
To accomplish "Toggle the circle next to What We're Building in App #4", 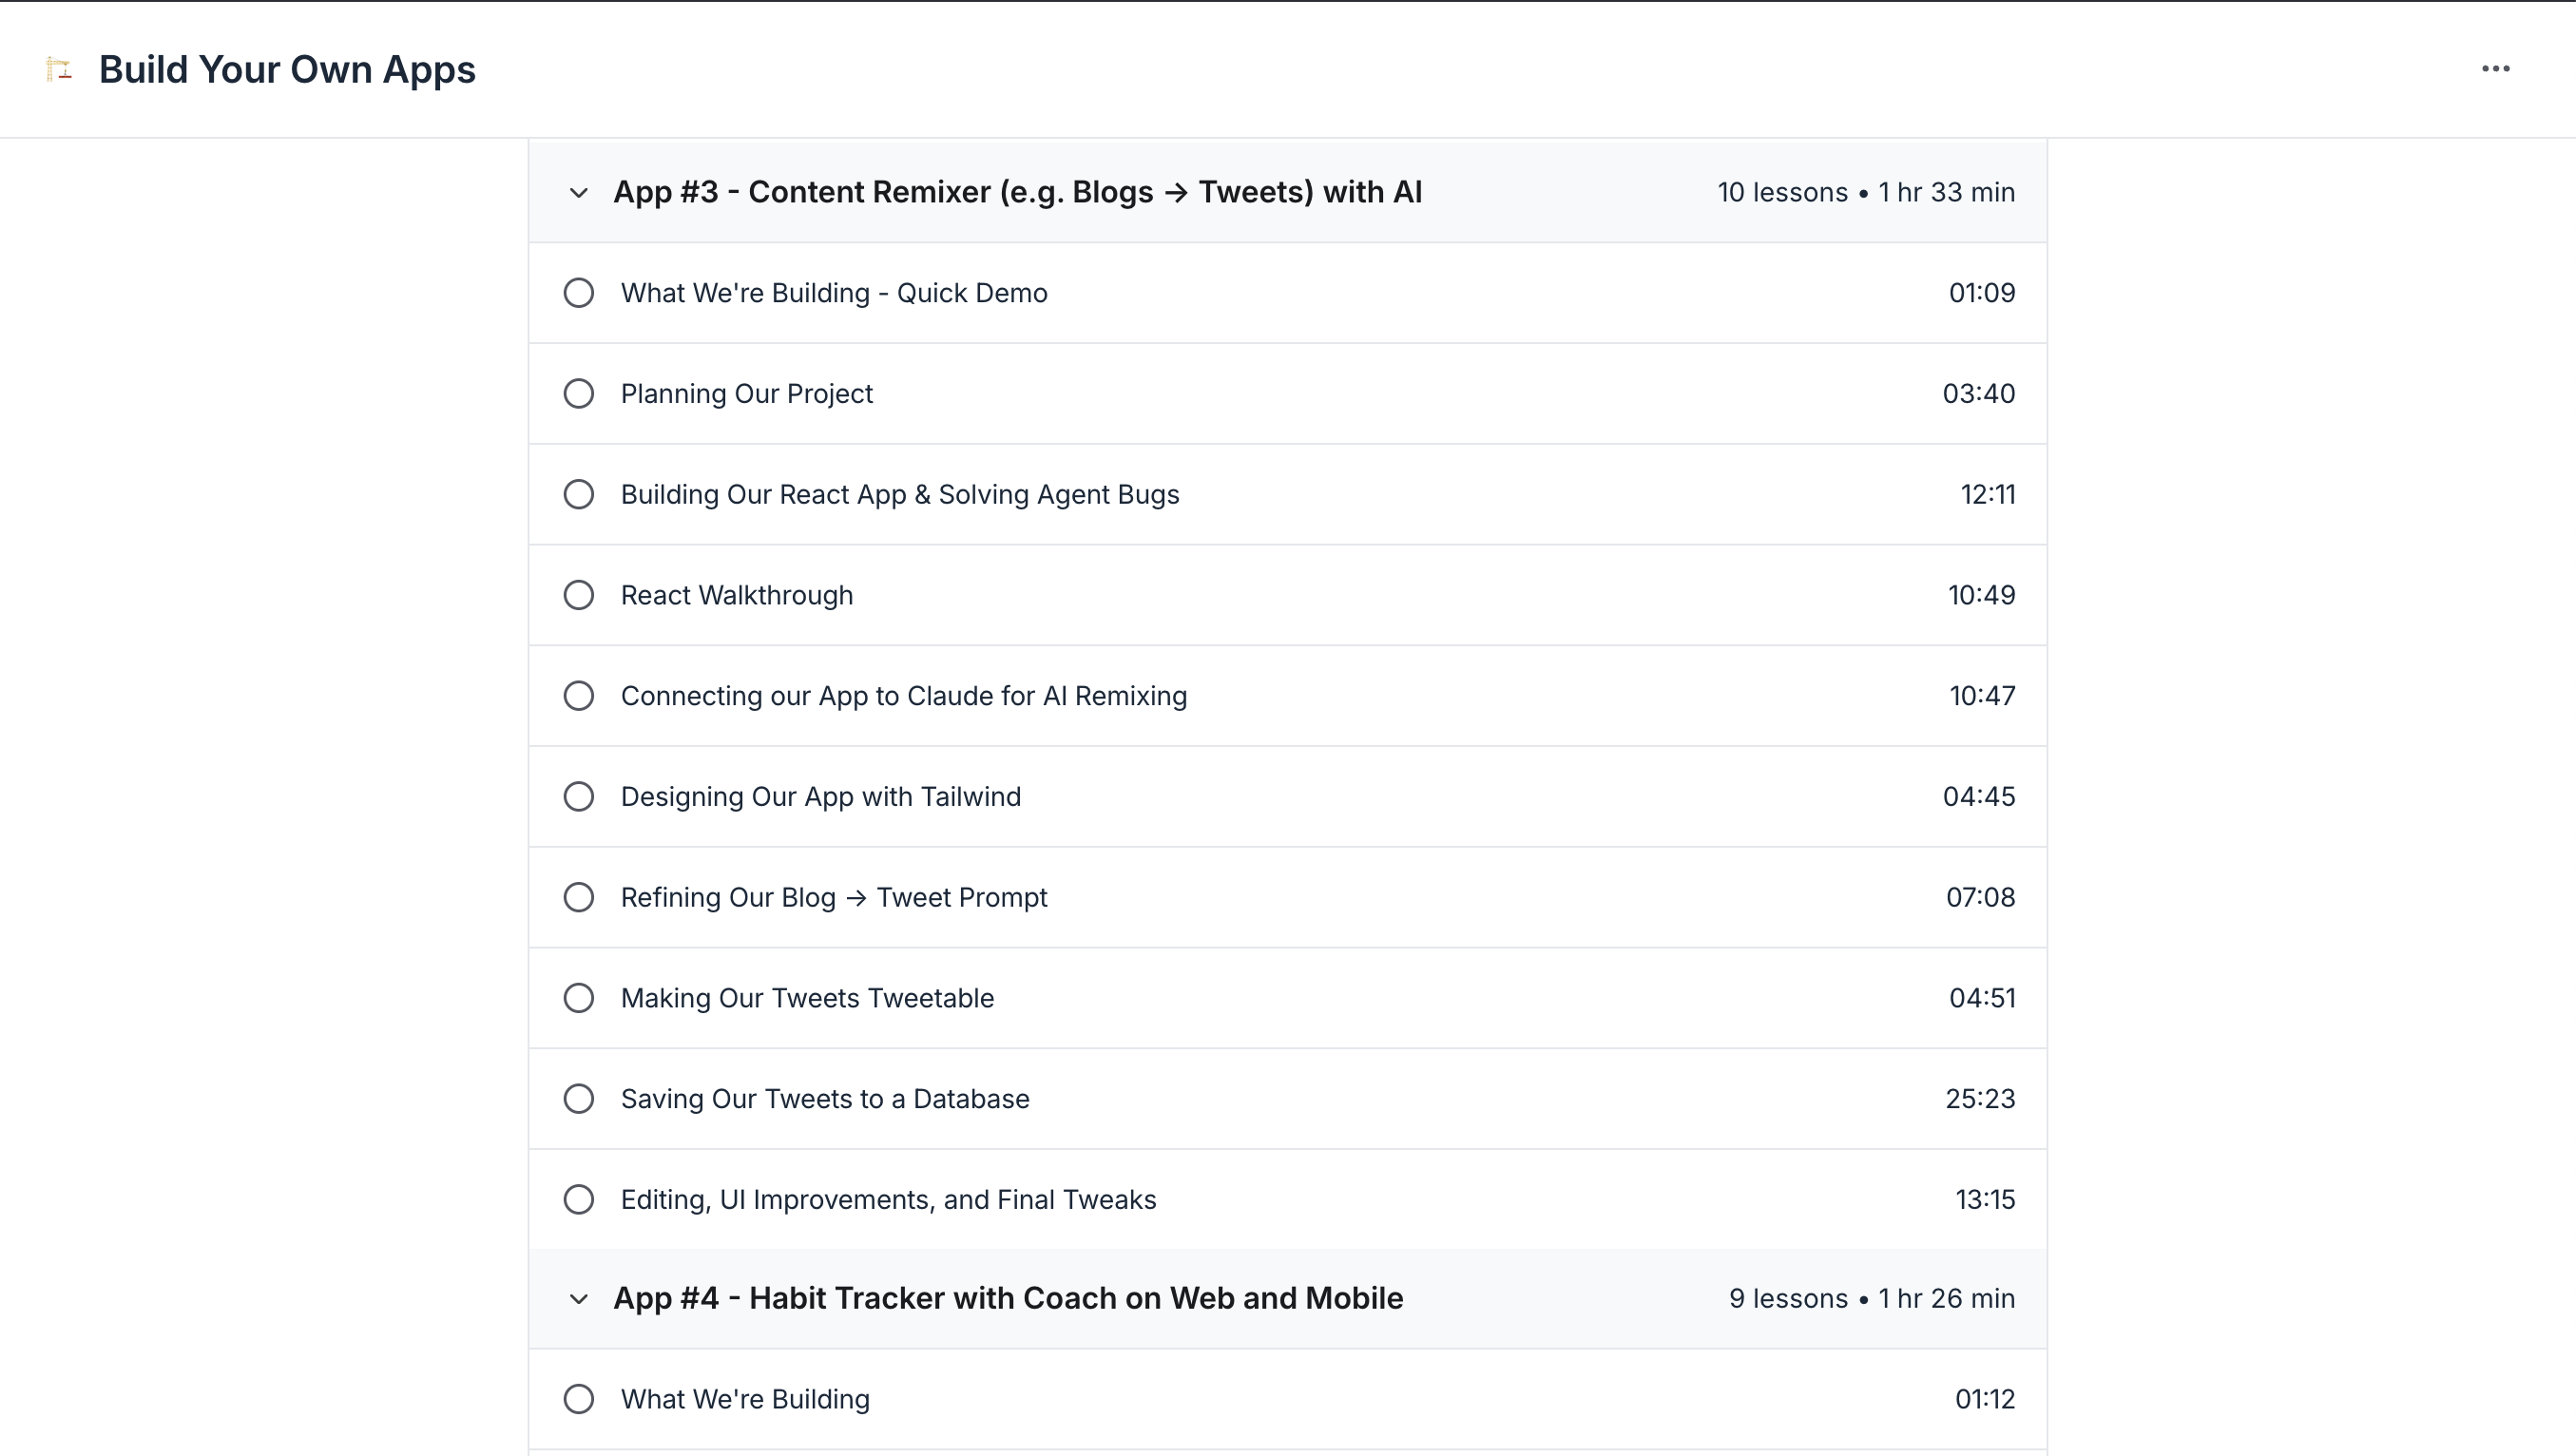I will (x=578, y=1398).
